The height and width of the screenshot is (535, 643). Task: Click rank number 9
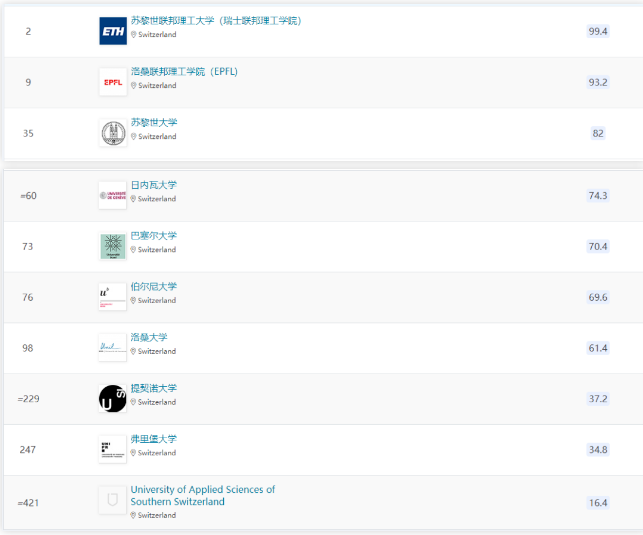pos(28,82)
